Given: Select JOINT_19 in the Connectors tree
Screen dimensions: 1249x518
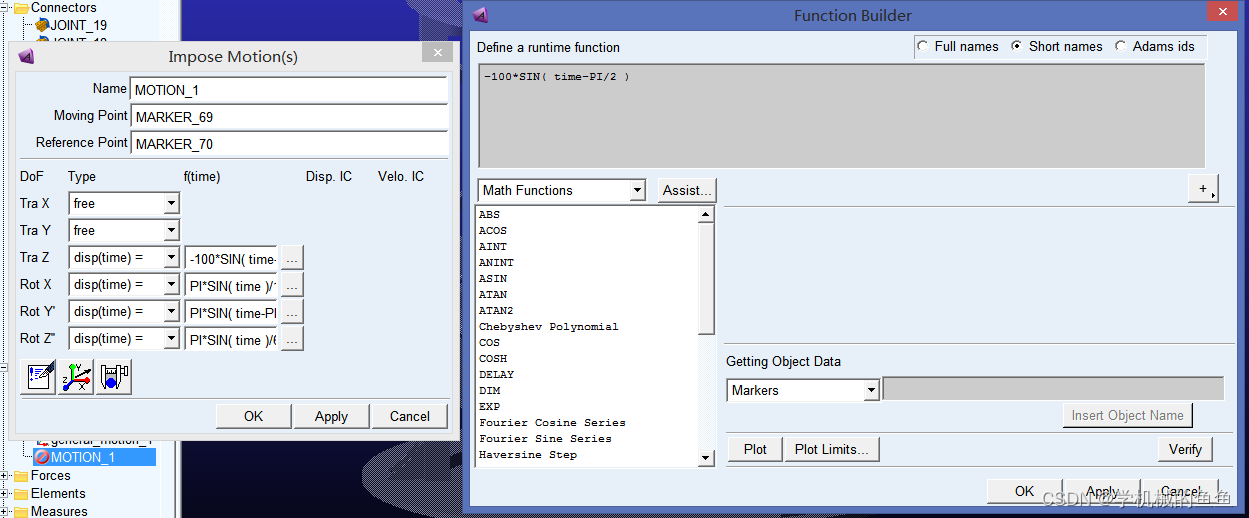Looking at the screenshot, I should pos(78,25).
